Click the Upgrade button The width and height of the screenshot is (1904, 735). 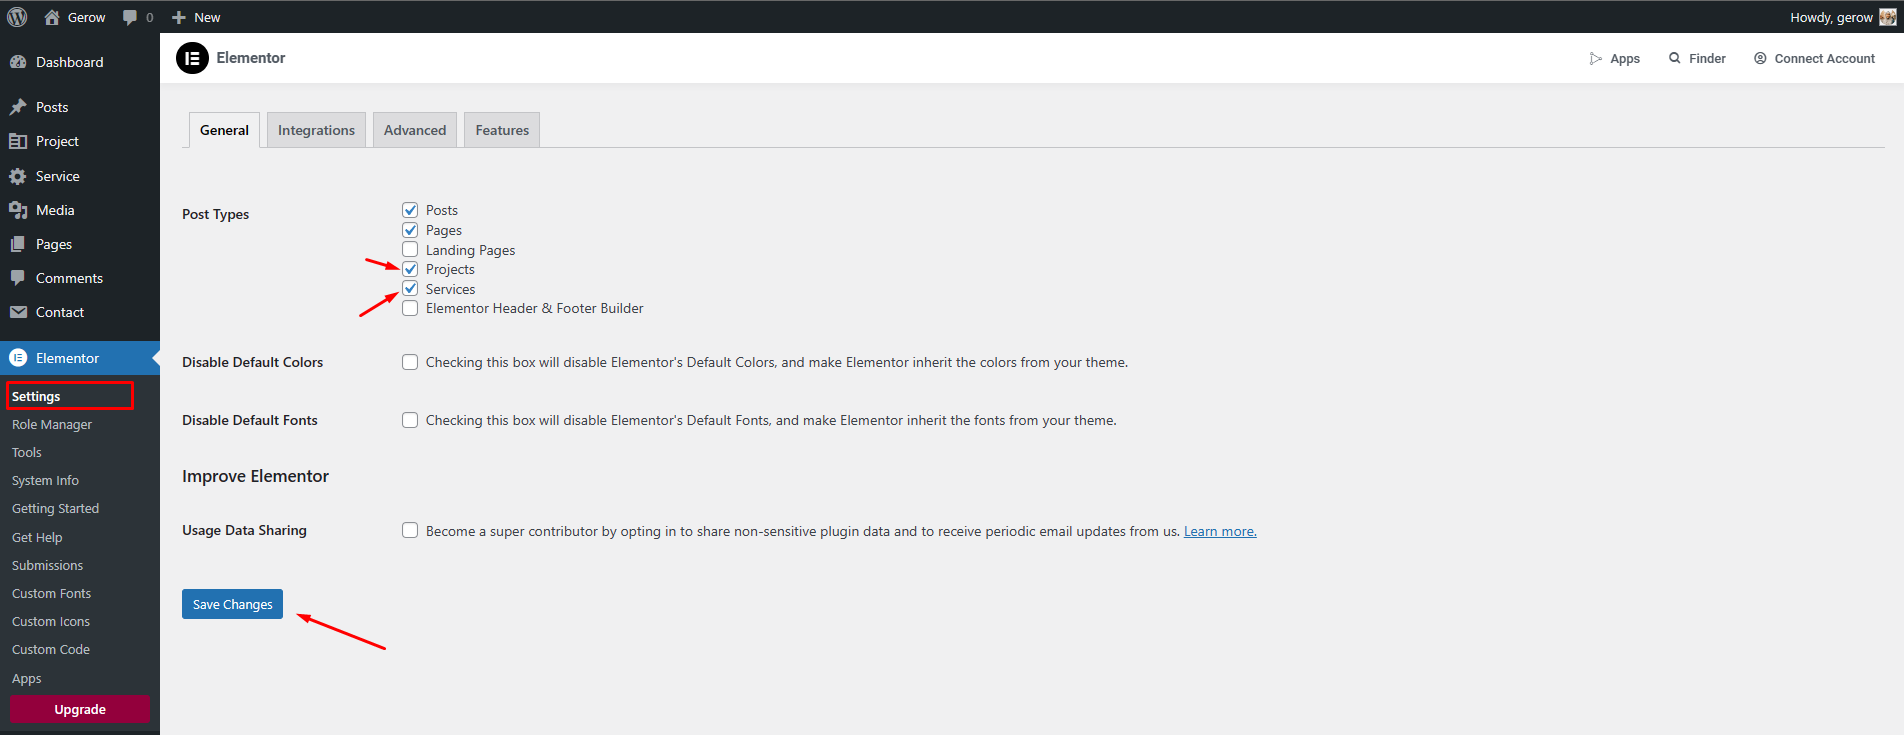(x=80, y=709)
